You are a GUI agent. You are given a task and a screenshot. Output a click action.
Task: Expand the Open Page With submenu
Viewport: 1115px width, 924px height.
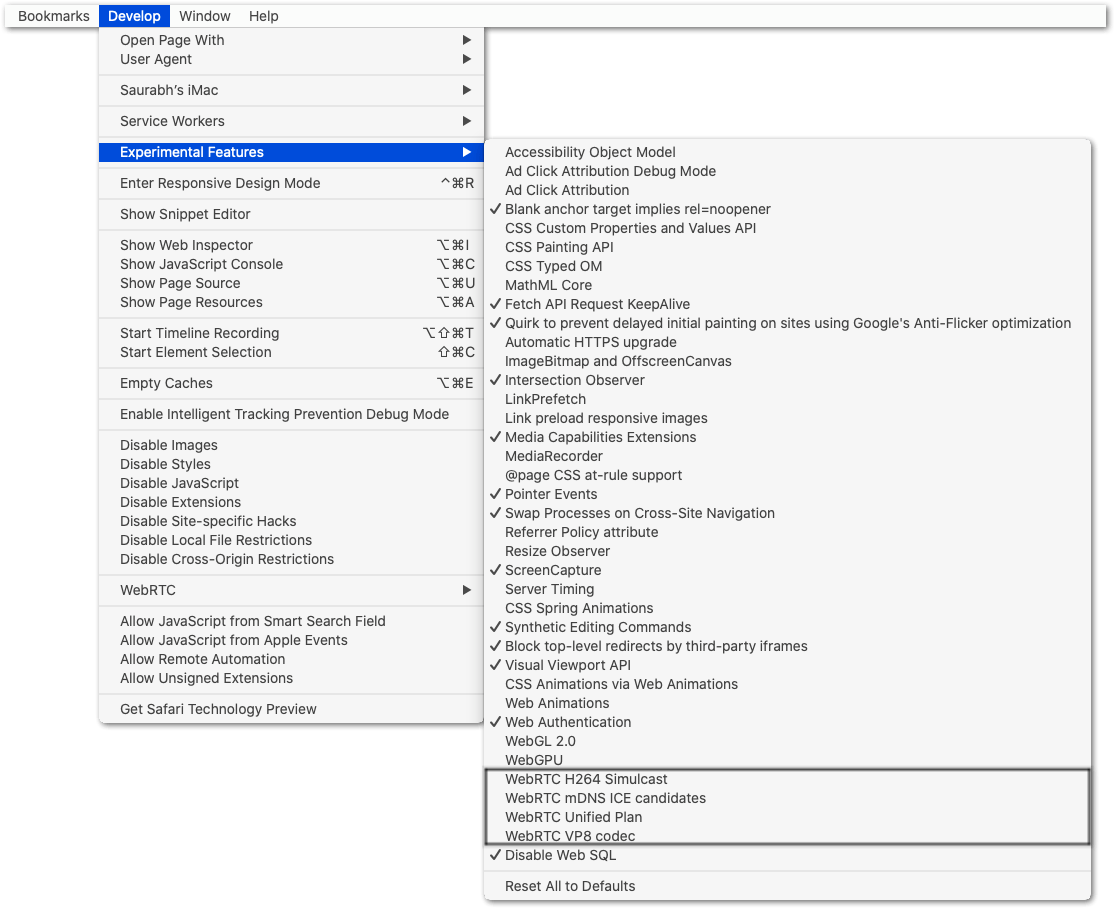coord(292,40)
